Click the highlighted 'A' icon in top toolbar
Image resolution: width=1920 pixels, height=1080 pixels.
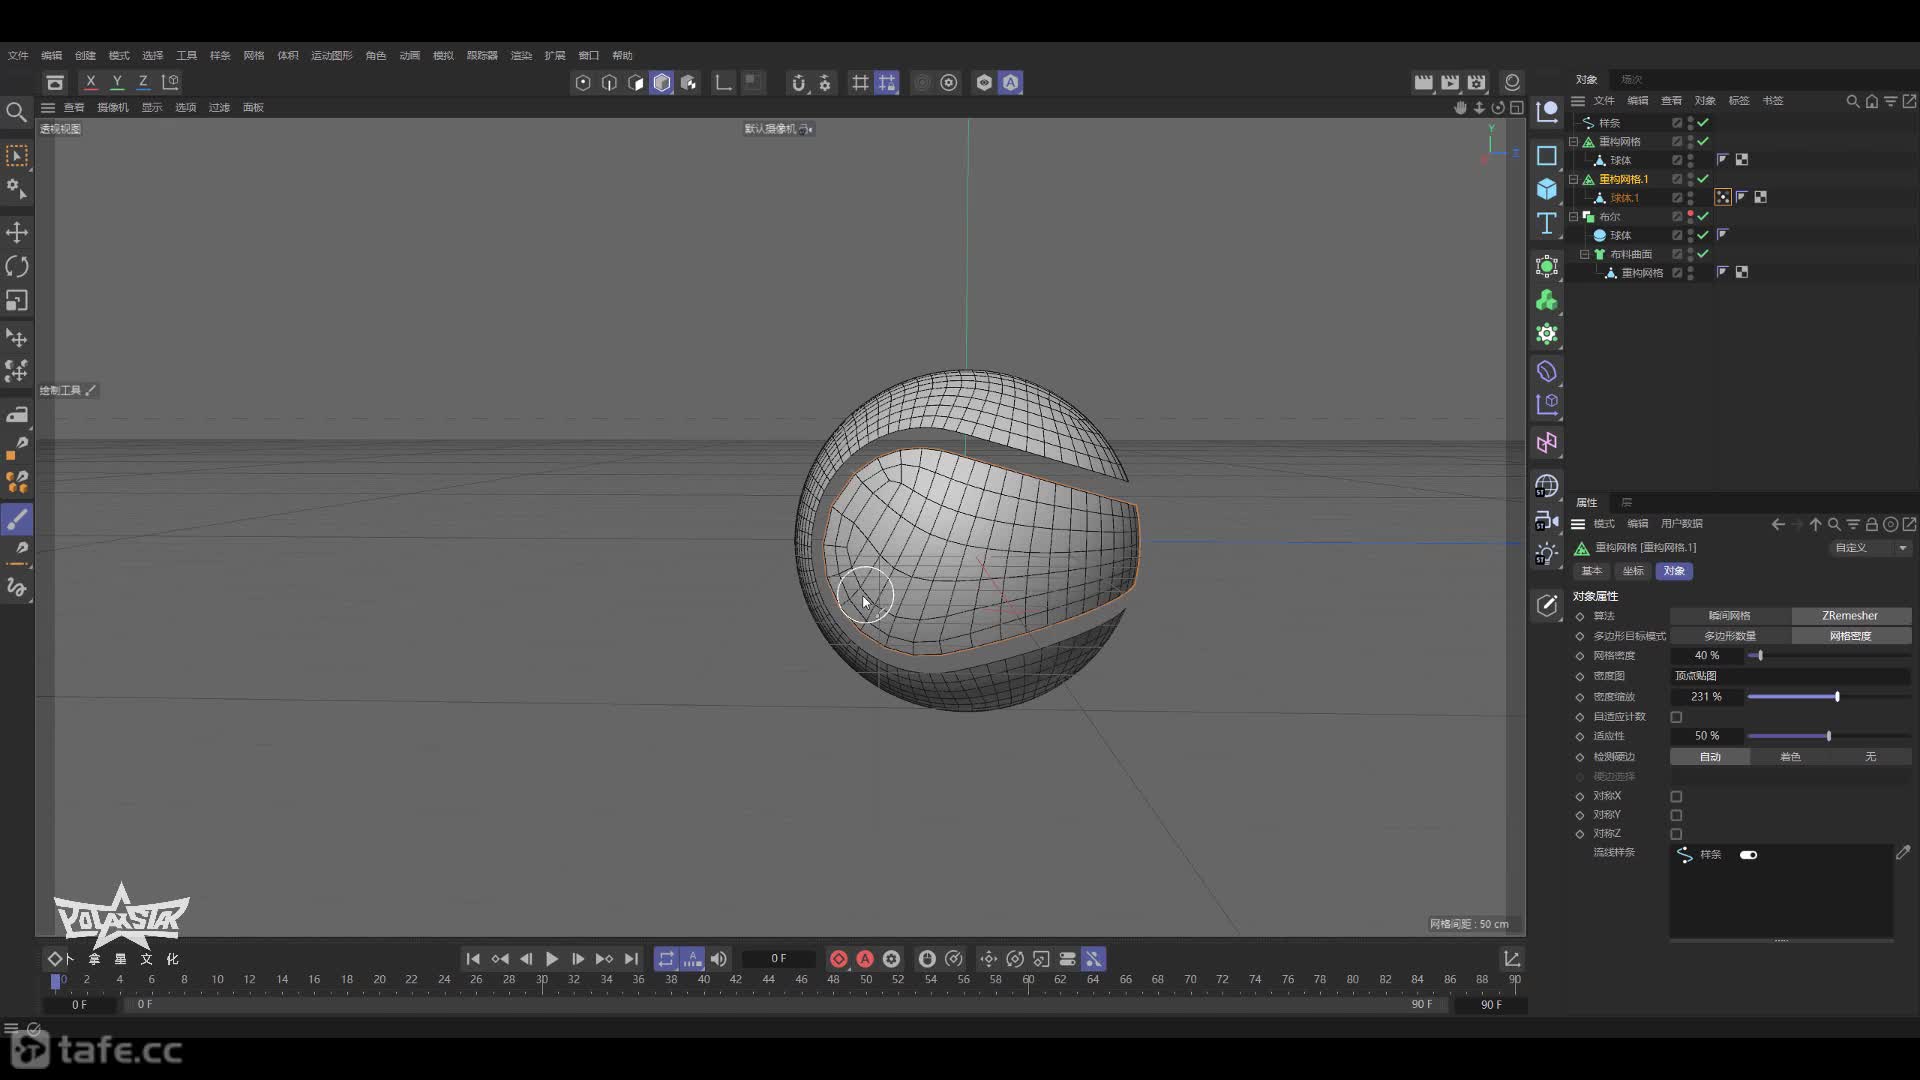click(1011, 83)
